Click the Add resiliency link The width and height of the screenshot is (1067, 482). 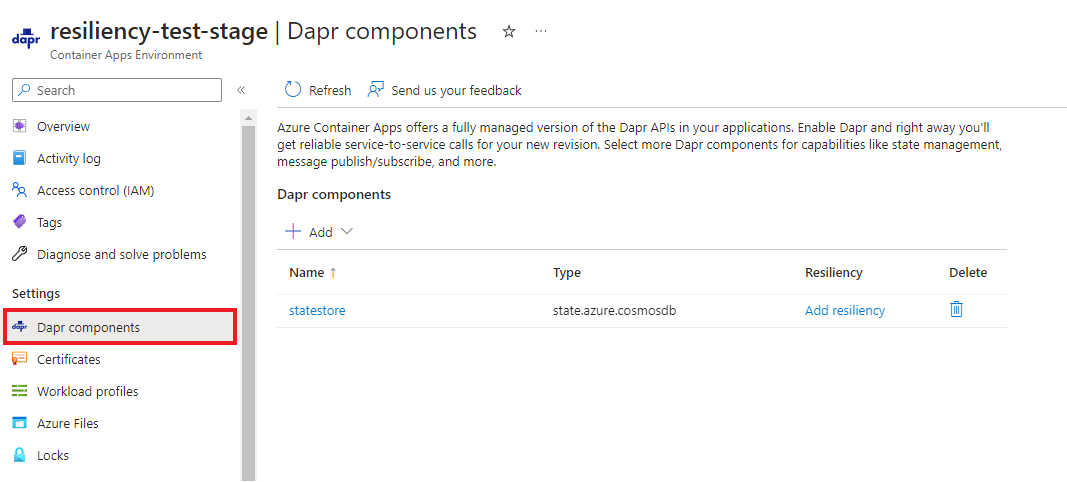pyautogui.click(x=845, y=310)
